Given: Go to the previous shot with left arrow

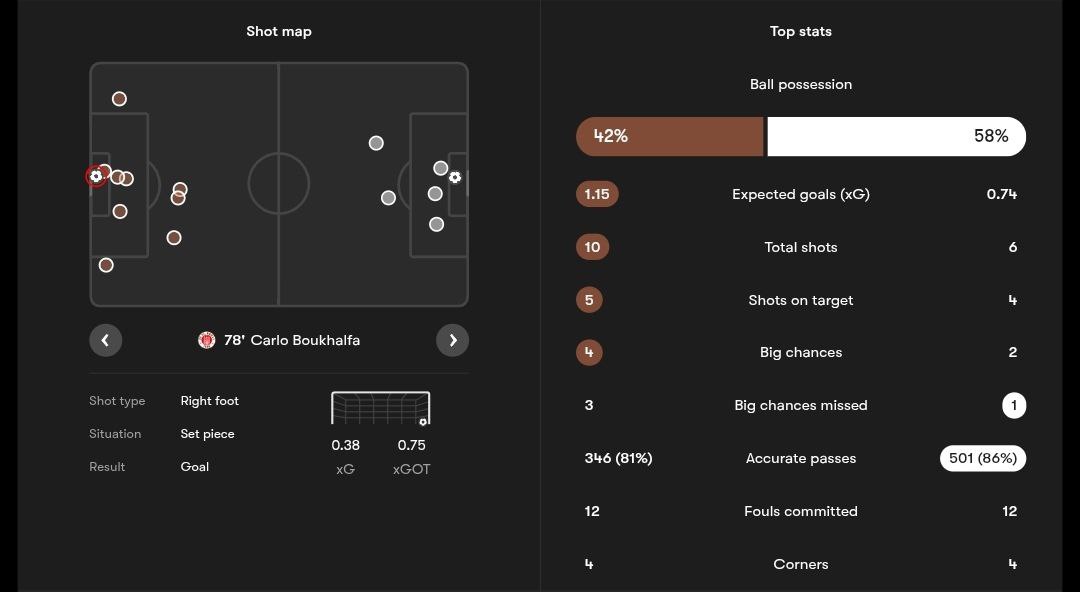Looking at the screenshot, I should [x=105, y=340].
